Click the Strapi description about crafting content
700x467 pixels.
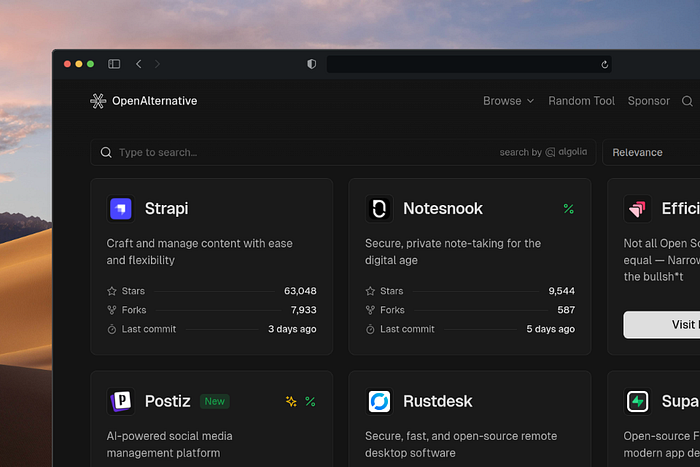[200, 252]
